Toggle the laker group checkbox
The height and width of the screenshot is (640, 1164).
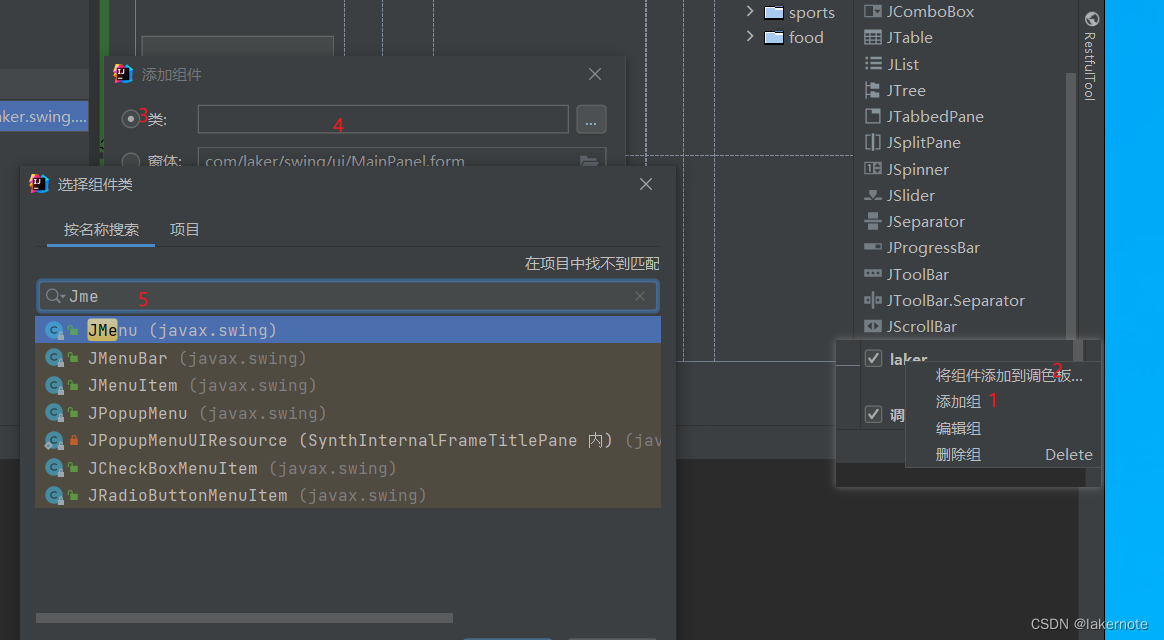[x=873, y=359]
